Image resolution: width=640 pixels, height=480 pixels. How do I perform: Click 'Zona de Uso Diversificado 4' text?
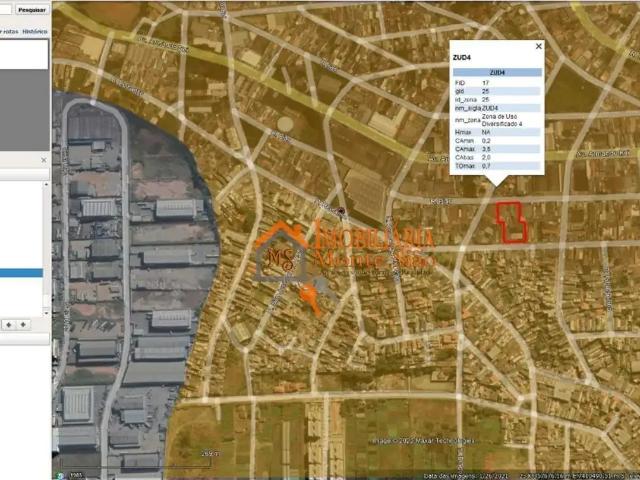click(x=502, y=120)
